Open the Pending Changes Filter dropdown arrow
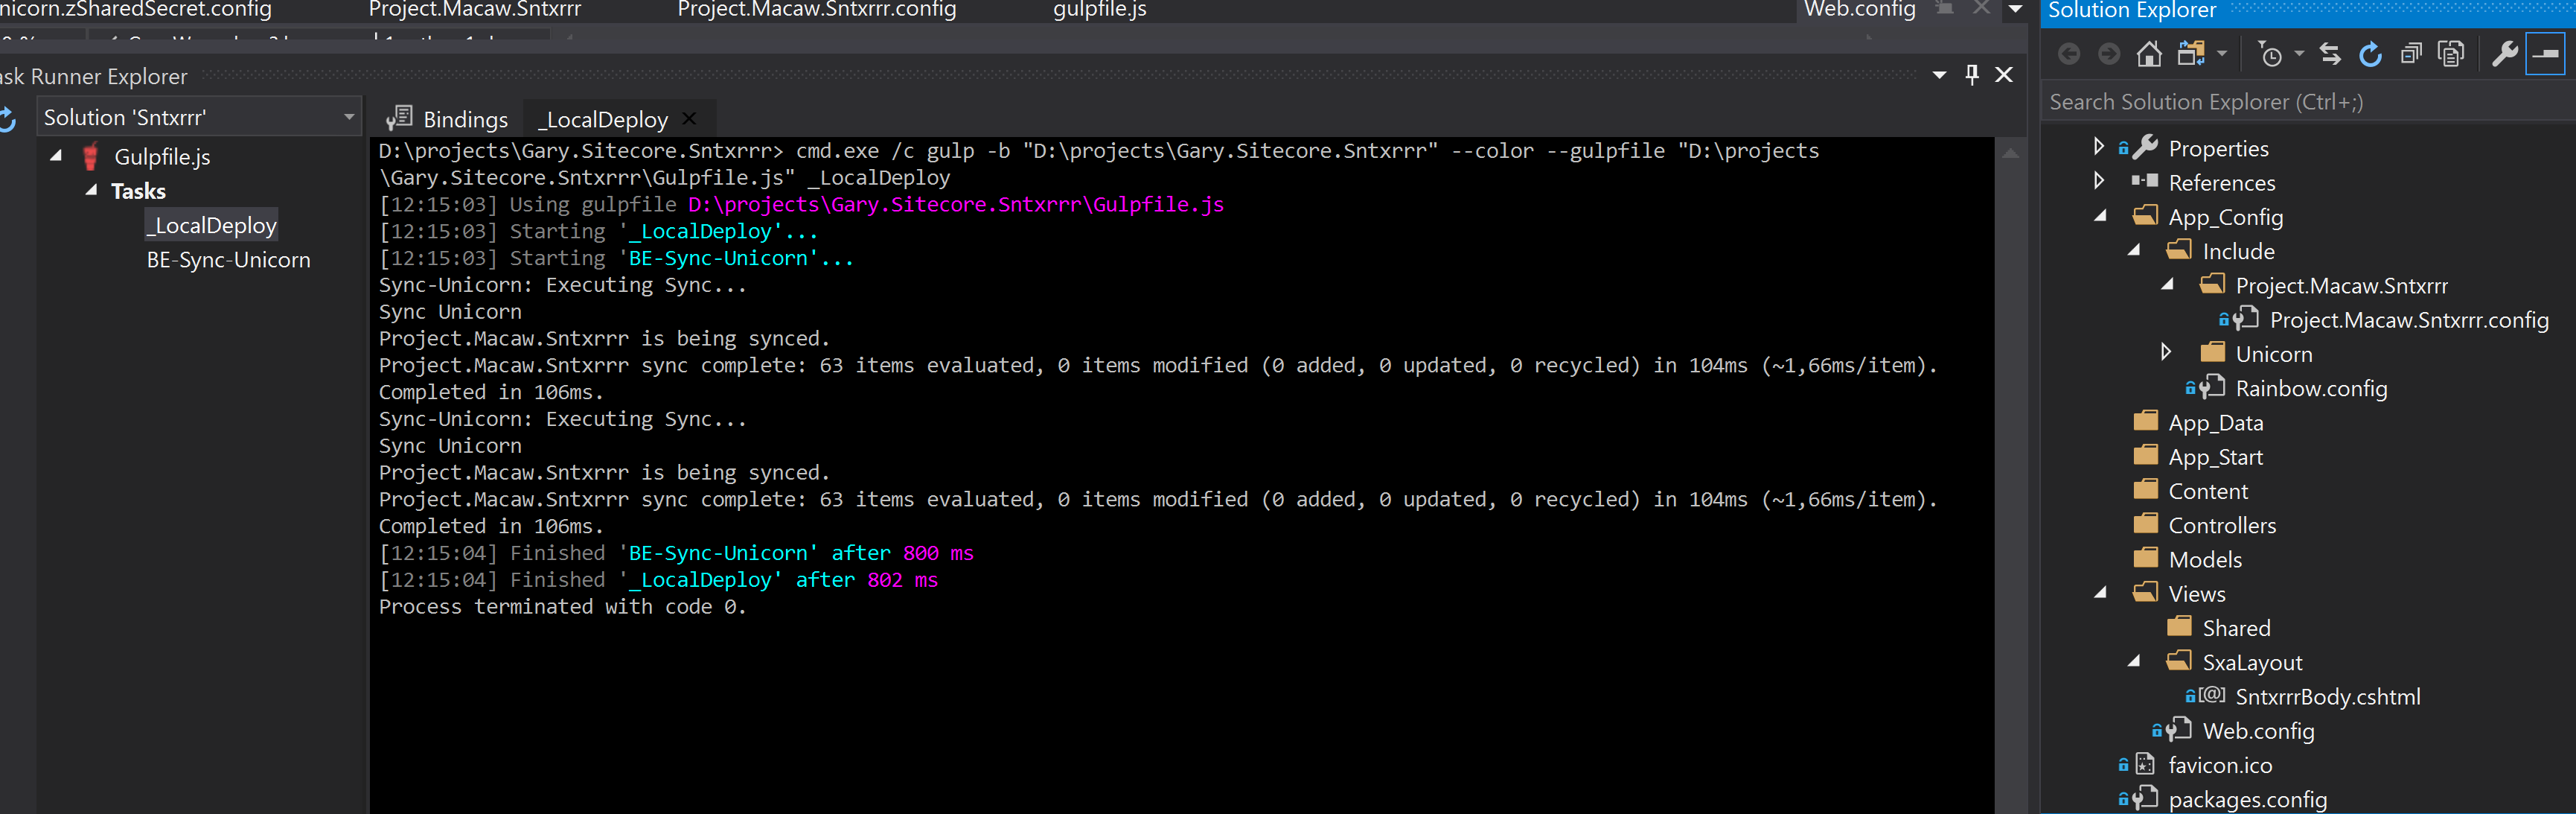This screenshot has width=2576, height=814. click(2299, 54)
